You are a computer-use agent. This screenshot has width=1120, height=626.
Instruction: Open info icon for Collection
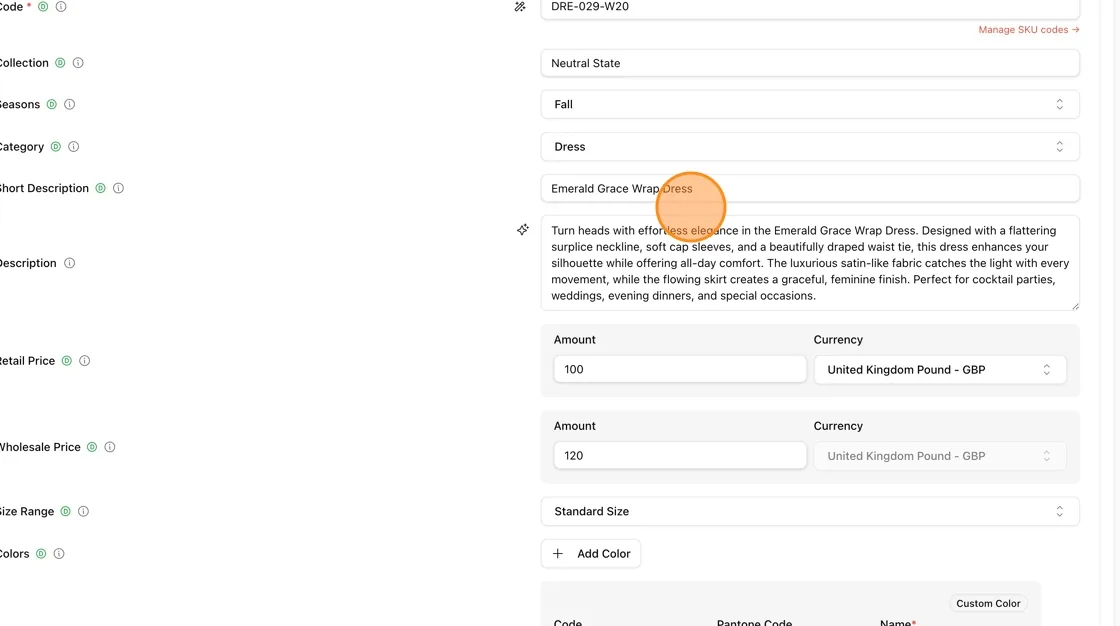[x=78, y=63]
